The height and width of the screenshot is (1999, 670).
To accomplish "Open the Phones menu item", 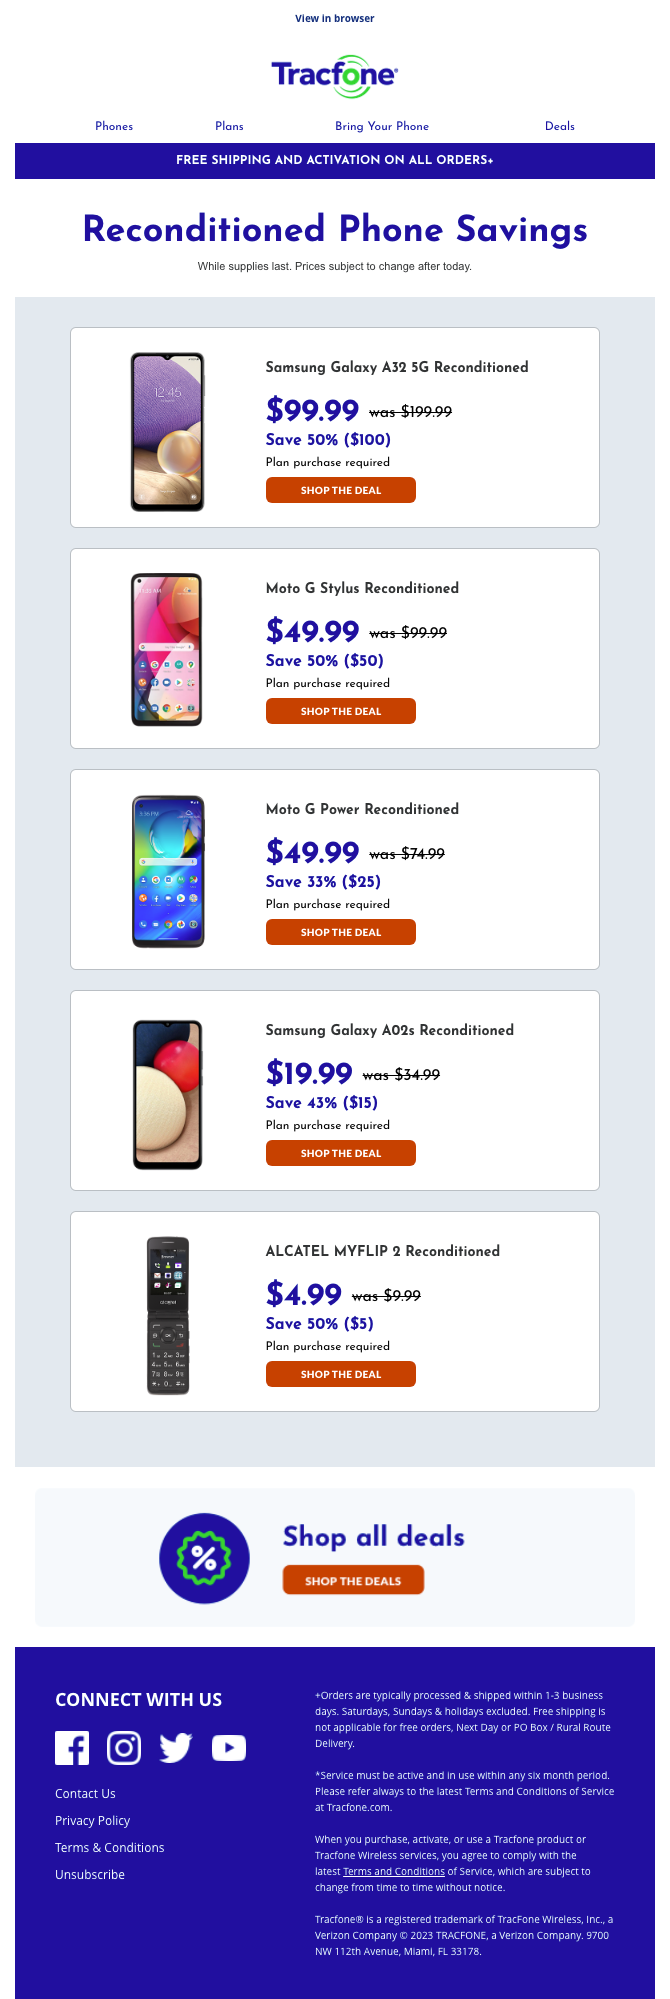I will 114,126.
